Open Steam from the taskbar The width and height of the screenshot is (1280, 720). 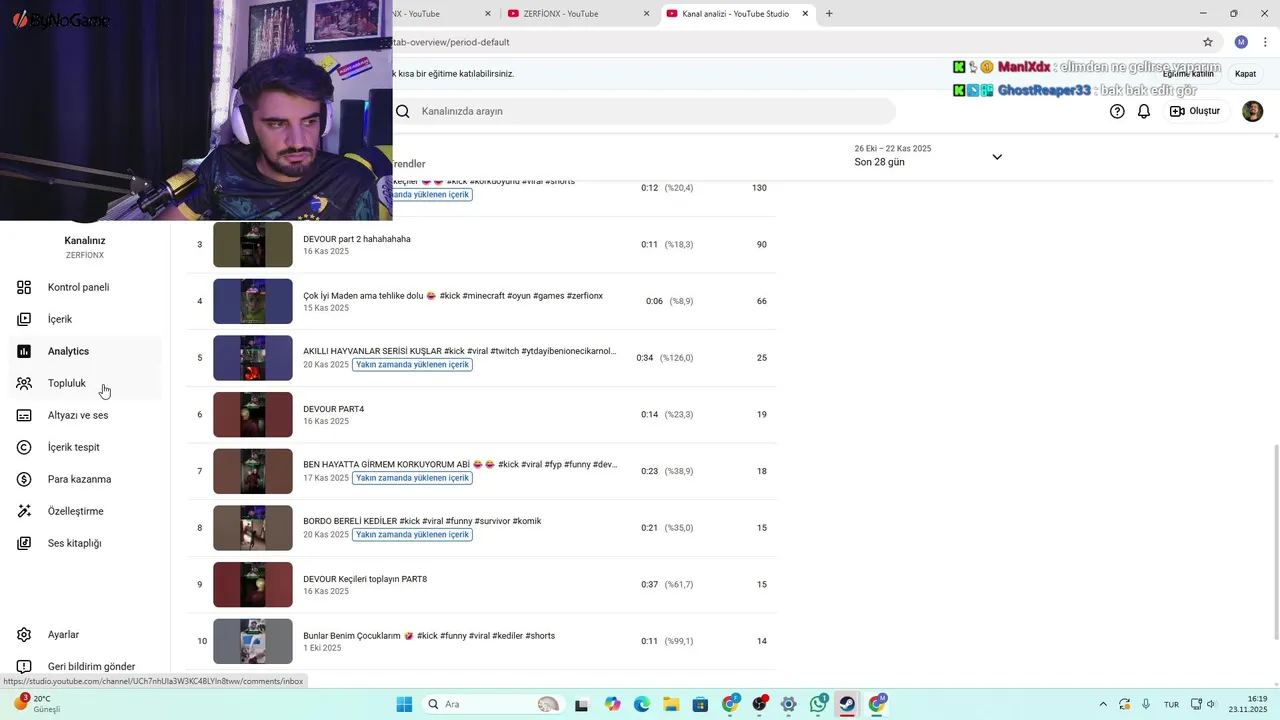pos(848,704)
